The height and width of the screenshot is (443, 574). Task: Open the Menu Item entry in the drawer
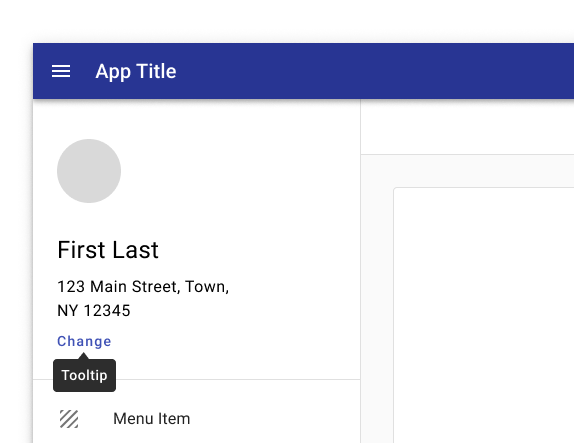click(x=197, y=419)
